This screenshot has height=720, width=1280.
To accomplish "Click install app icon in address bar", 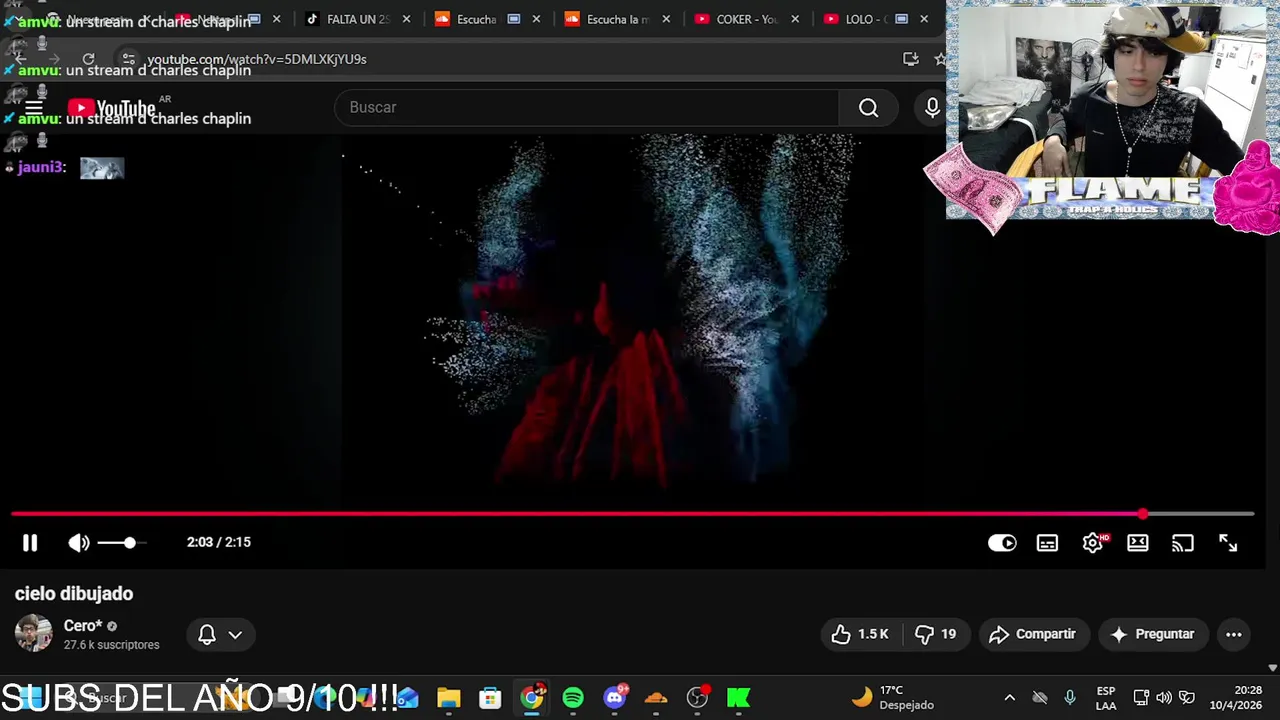I will tap(910, 59).
